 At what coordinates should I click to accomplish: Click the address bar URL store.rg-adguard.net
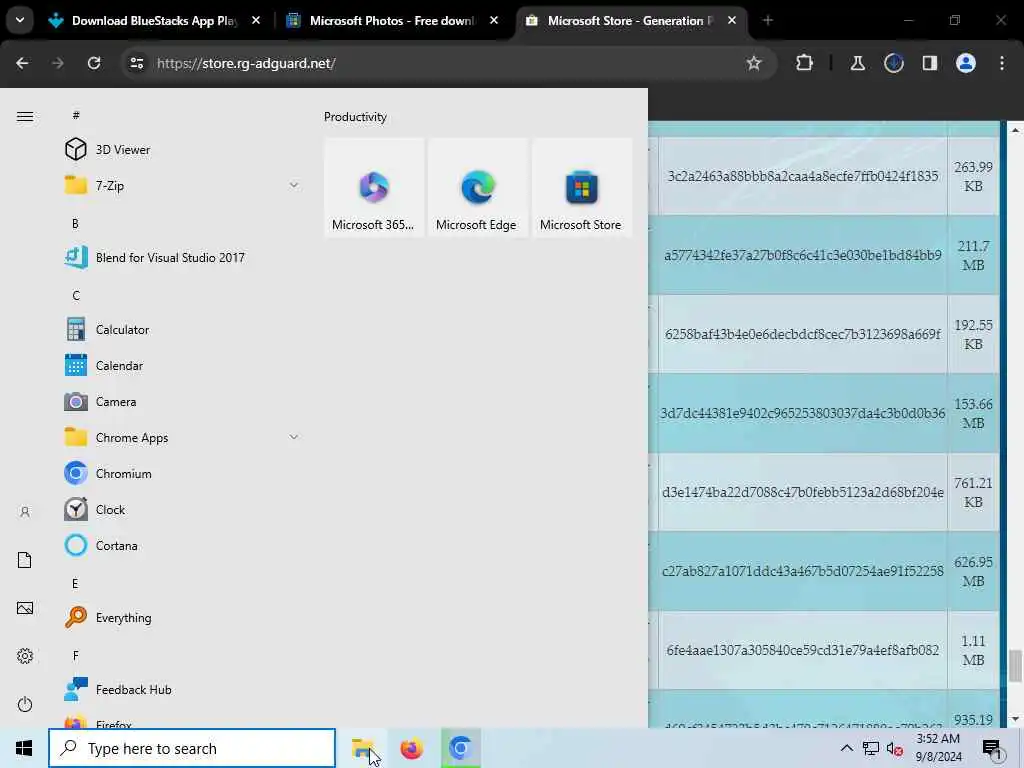(x=247, y=63)
